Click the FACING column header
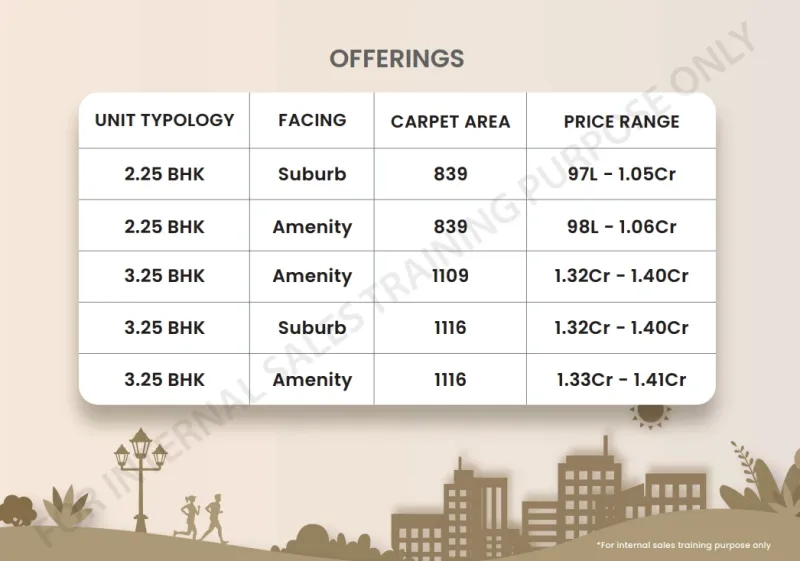This screenshot has height=561, width=800. [312, 120]
